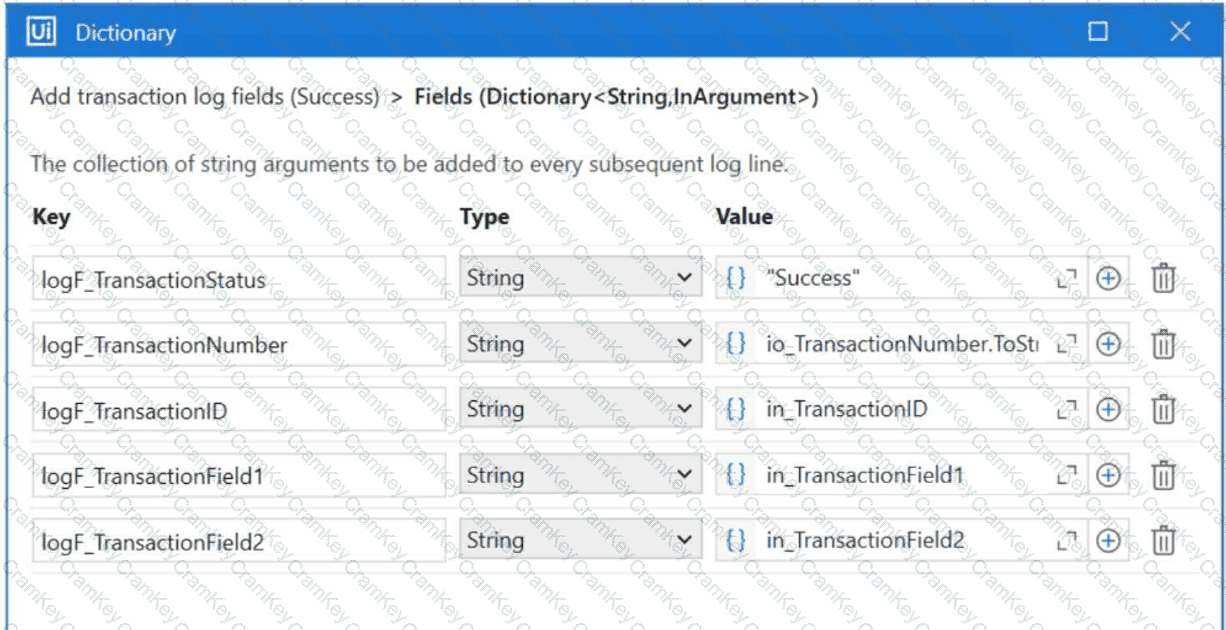
Task: Edit the in_TransactionField1 value expression
Action: click(x=905, y=476)
